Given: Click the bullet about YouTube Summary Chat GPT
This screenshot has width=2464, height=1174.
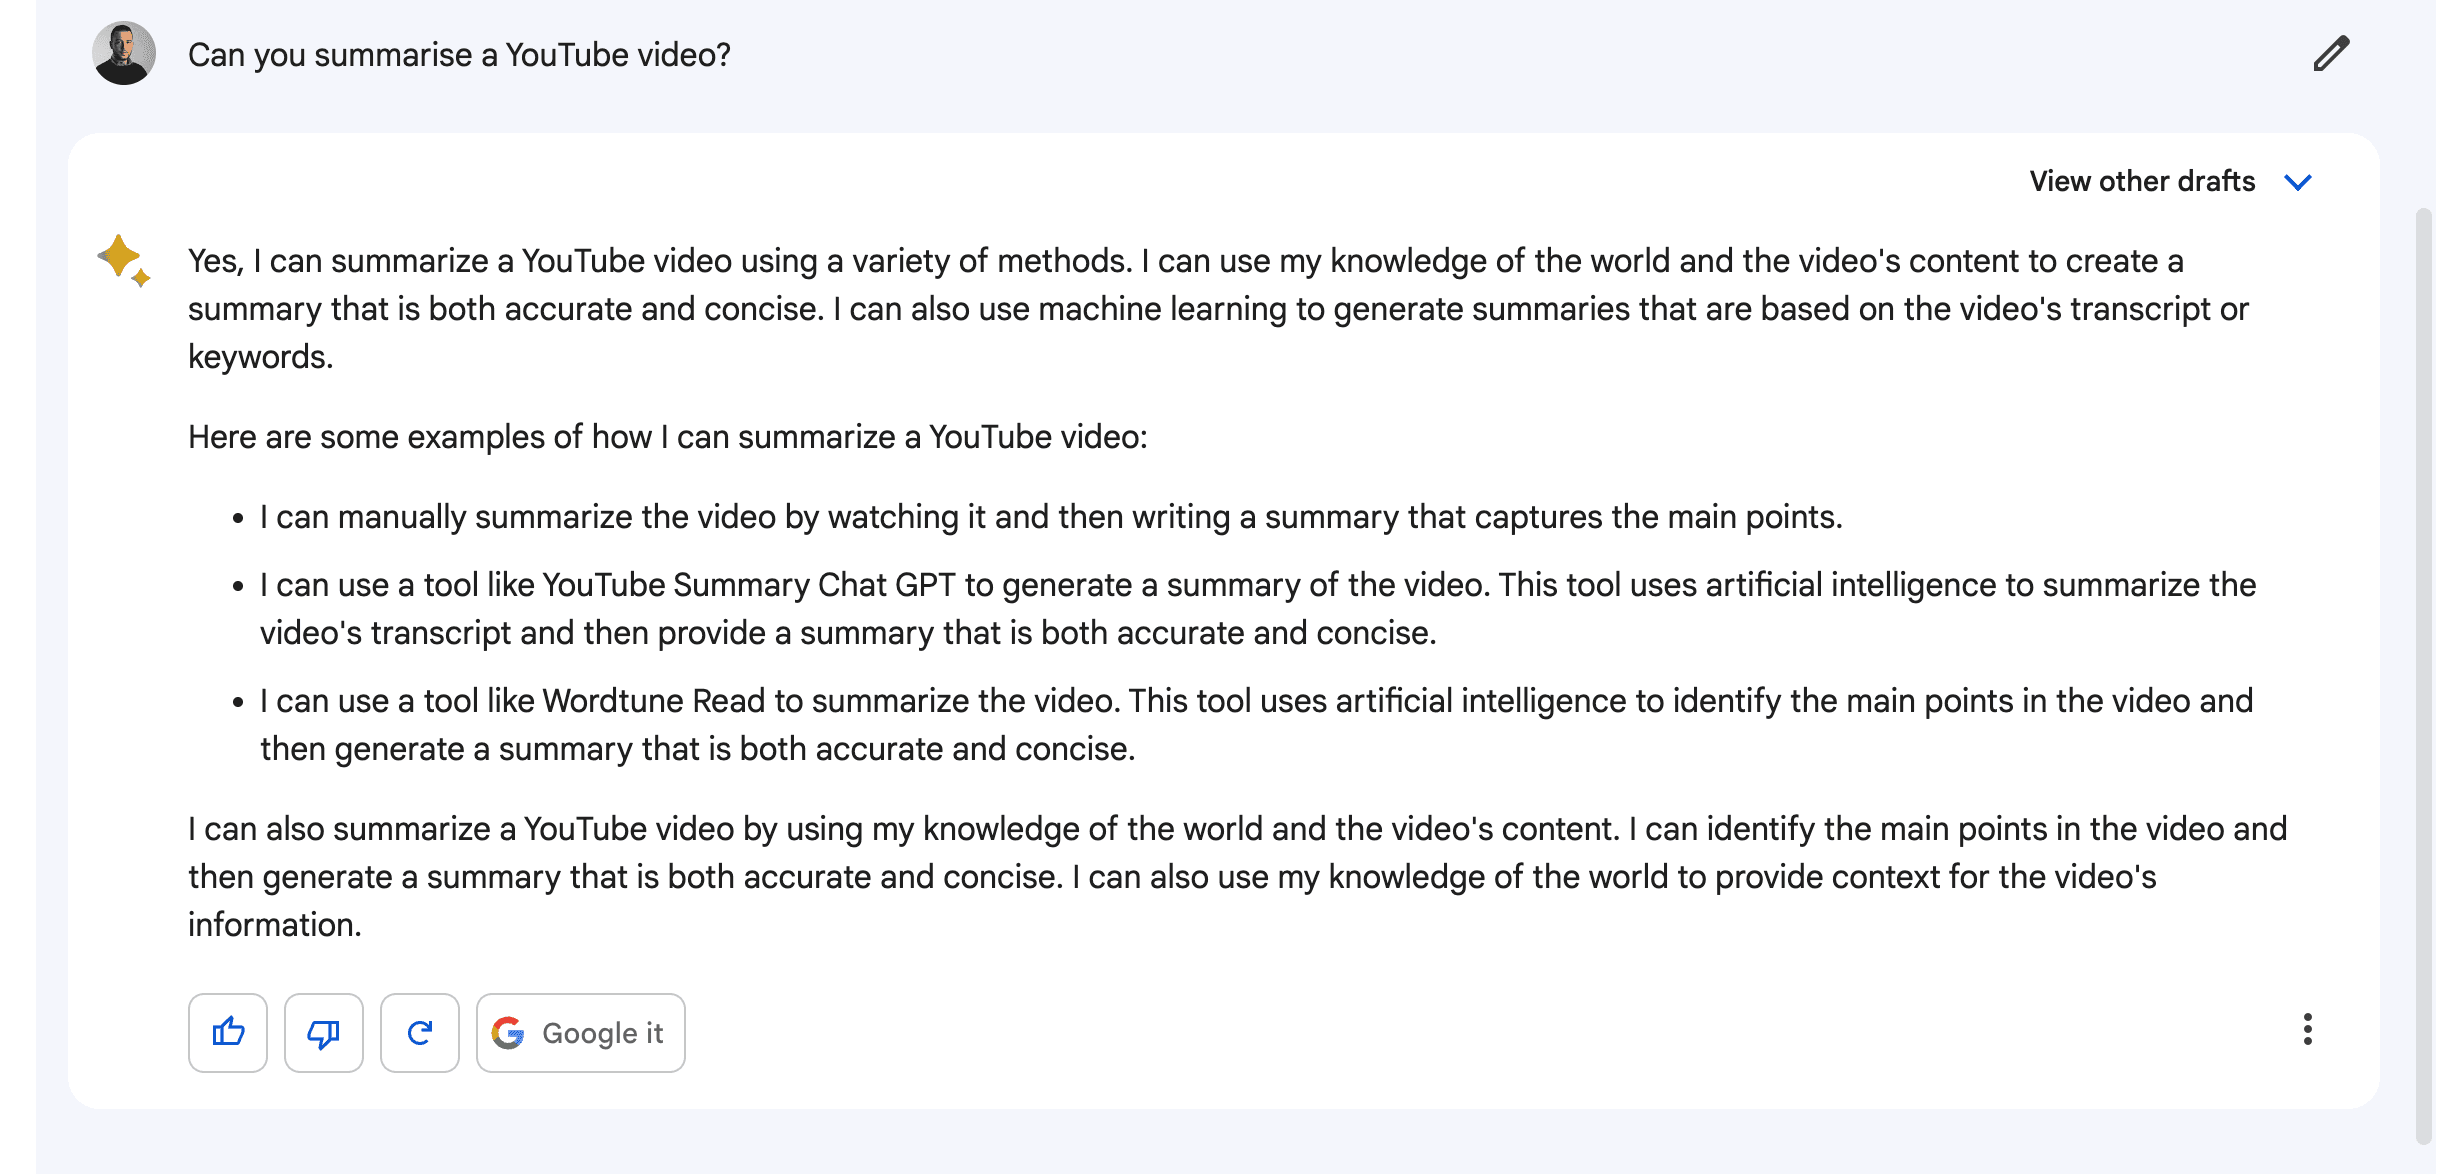Looking at the screenshot, I should pyautogui.click(x=1258, y=608).
